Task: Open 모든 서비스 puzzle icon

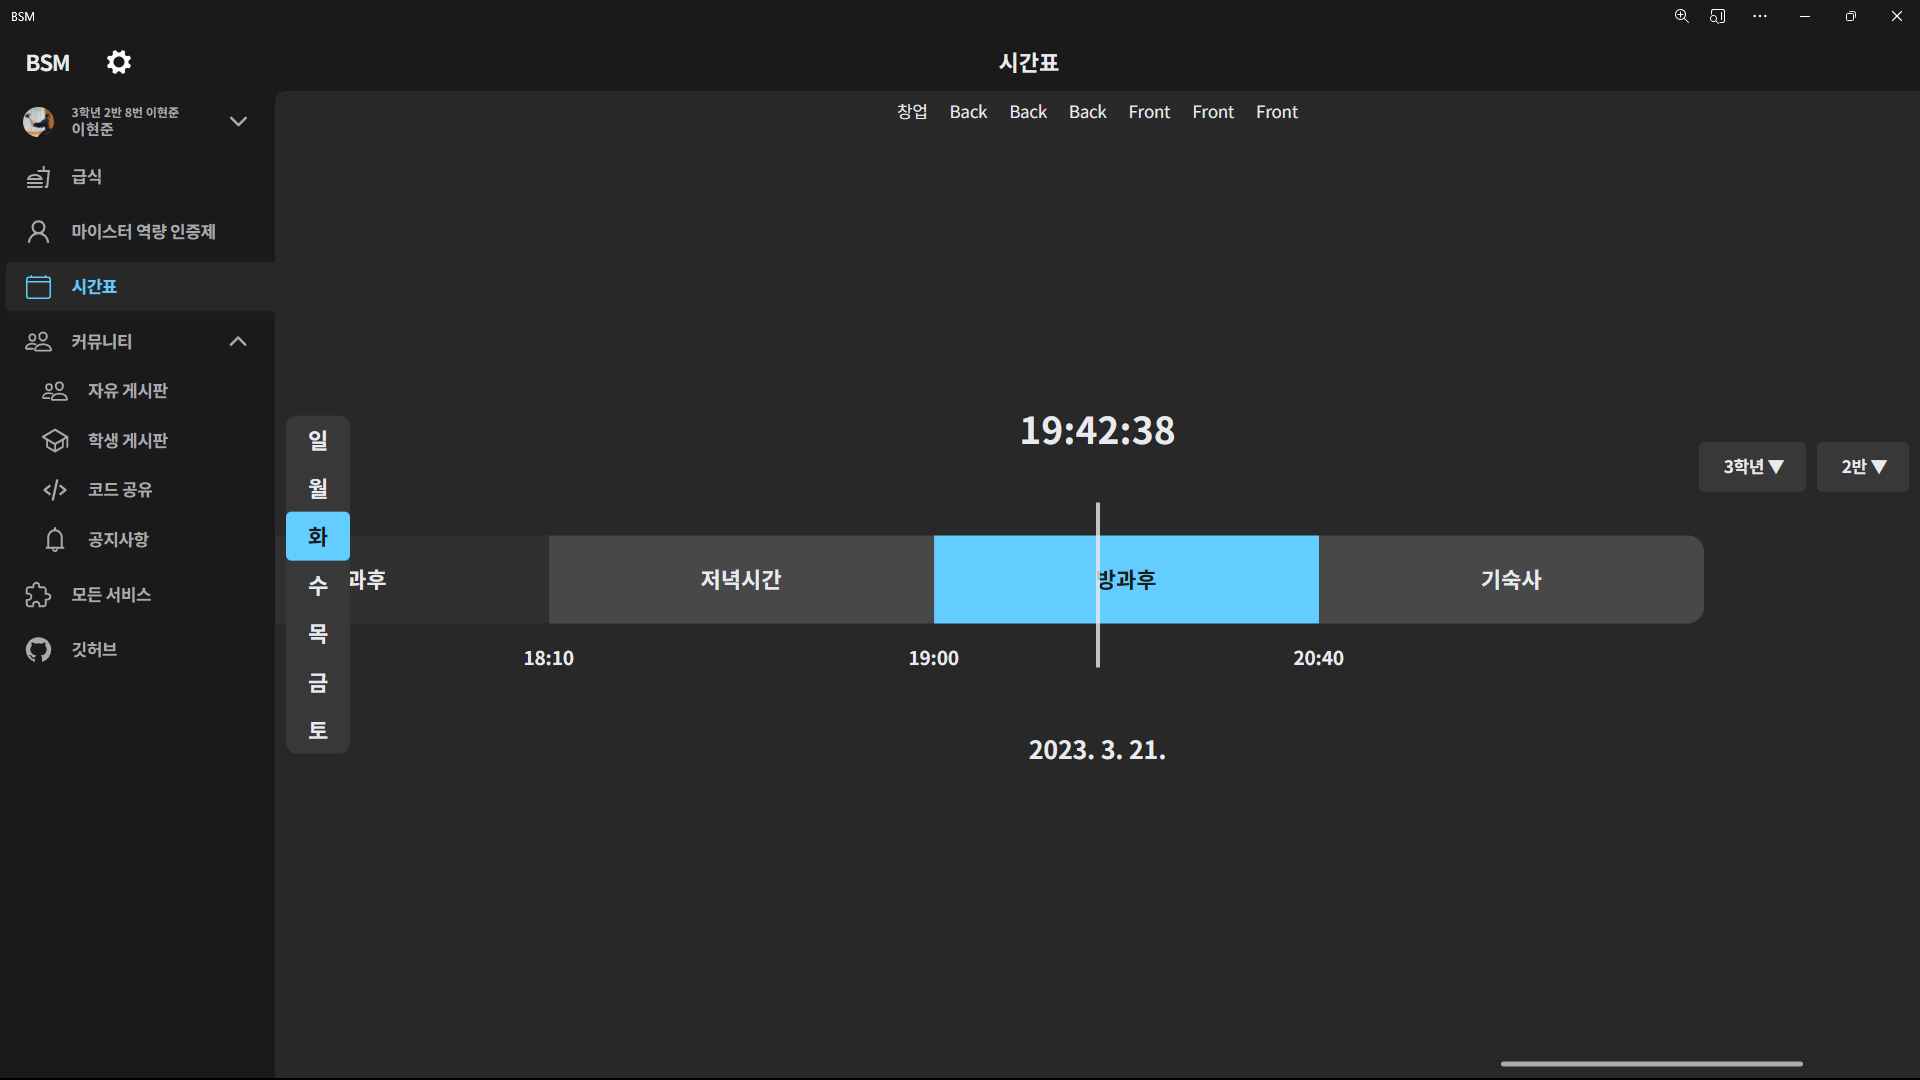Action: pyautogui.click(x=38, y=595)
